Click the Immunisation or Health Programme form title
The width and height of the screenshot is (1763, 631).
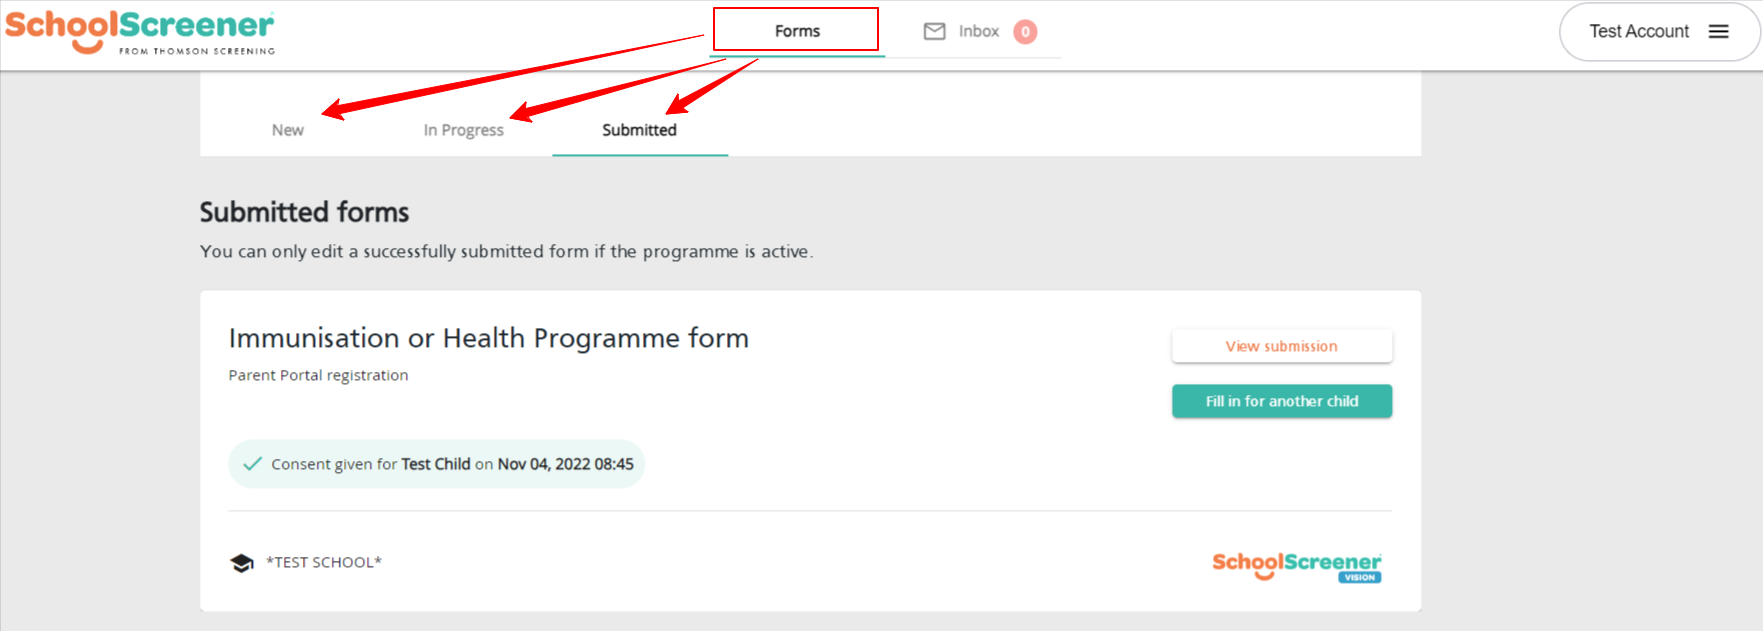[488, 338]
